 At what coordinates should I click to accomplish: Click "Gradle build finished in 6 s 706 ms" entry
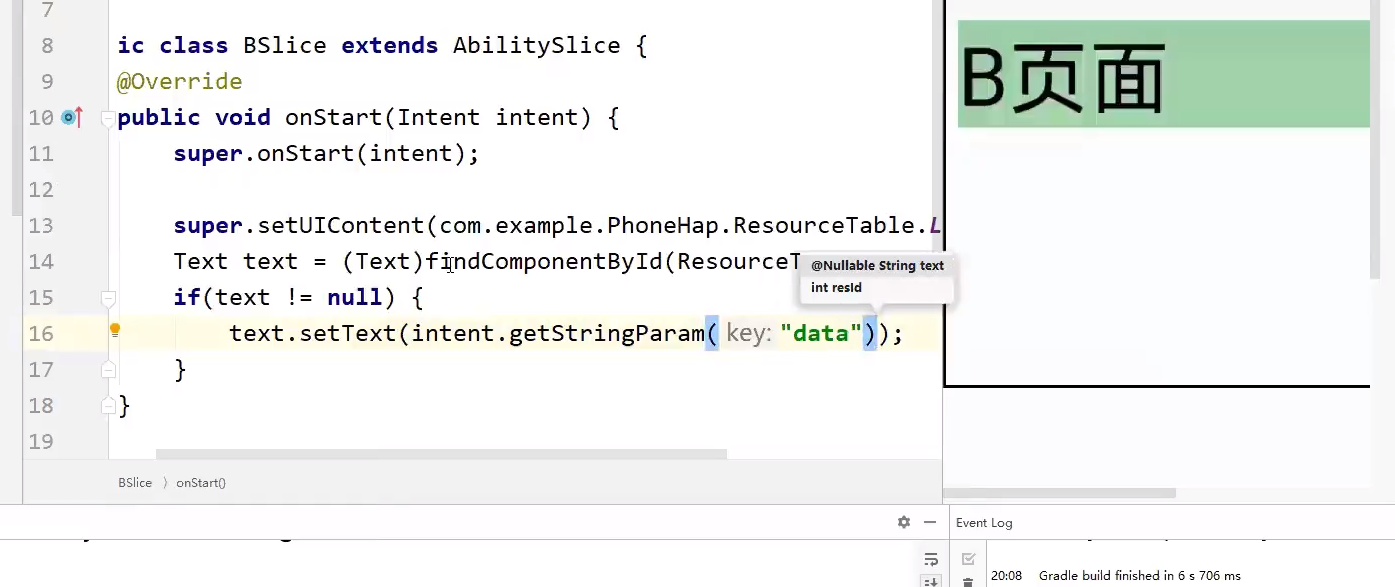click(1140, 575)
